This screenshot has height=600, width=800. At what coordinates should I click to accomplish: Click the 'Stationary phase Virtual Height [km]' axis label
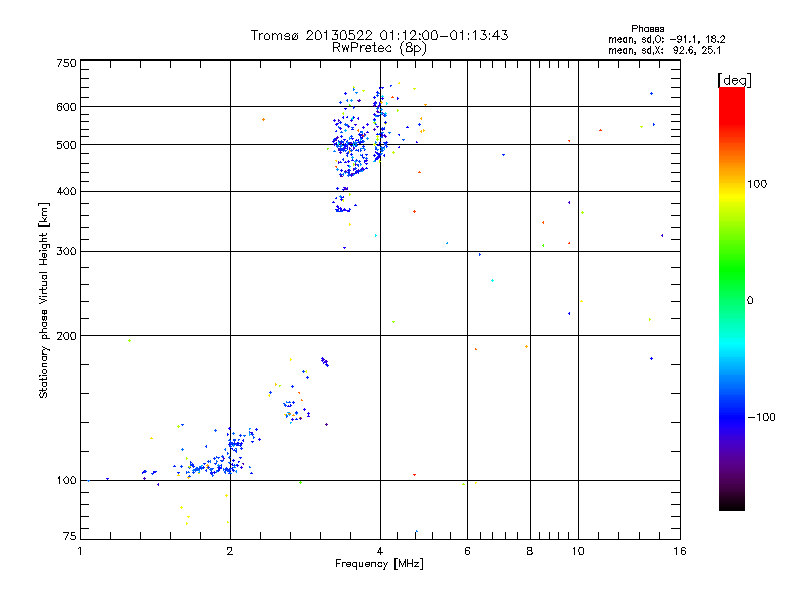44,300
